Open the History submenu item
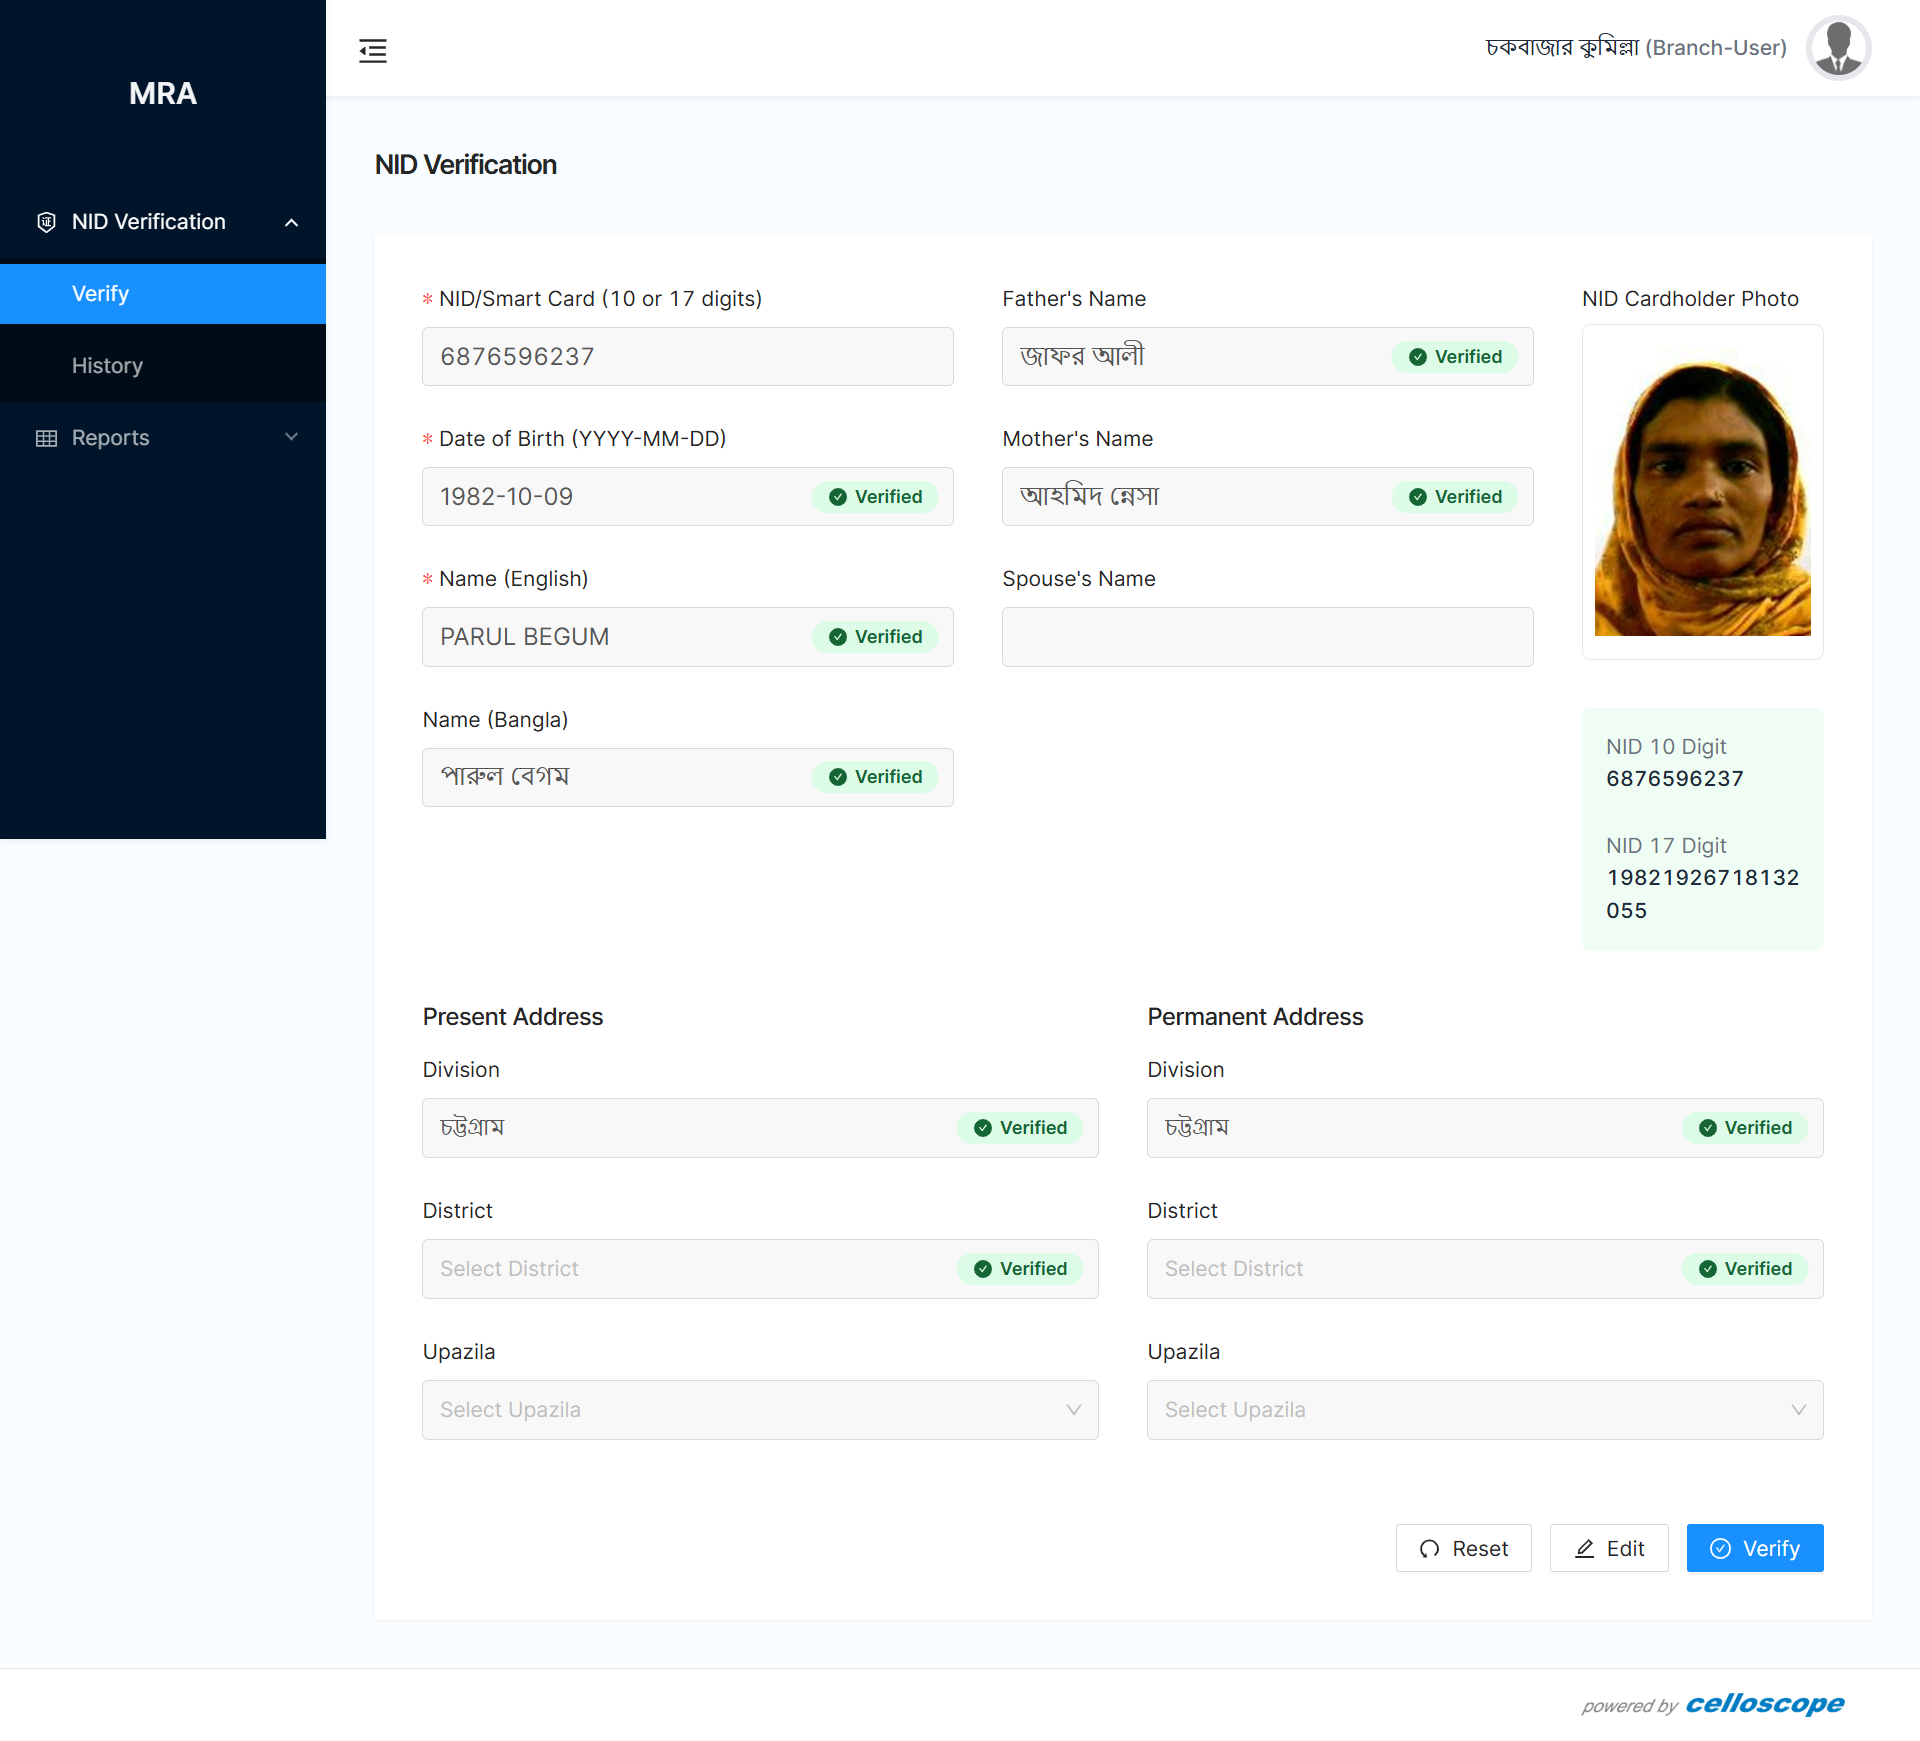This screenshot has width=1920, height=1741. [107, 366]
